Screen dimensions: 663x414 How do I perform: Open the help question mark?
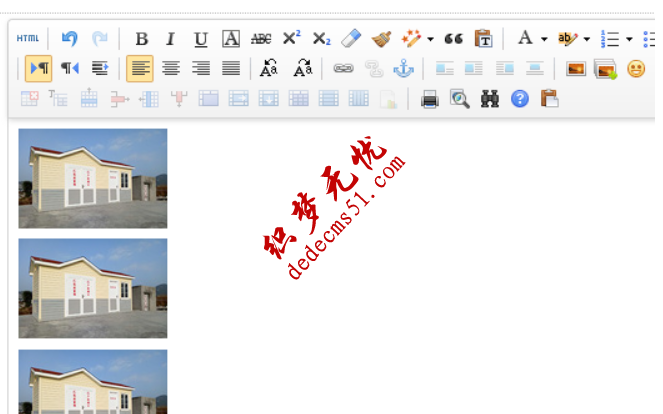click(520, 99)
